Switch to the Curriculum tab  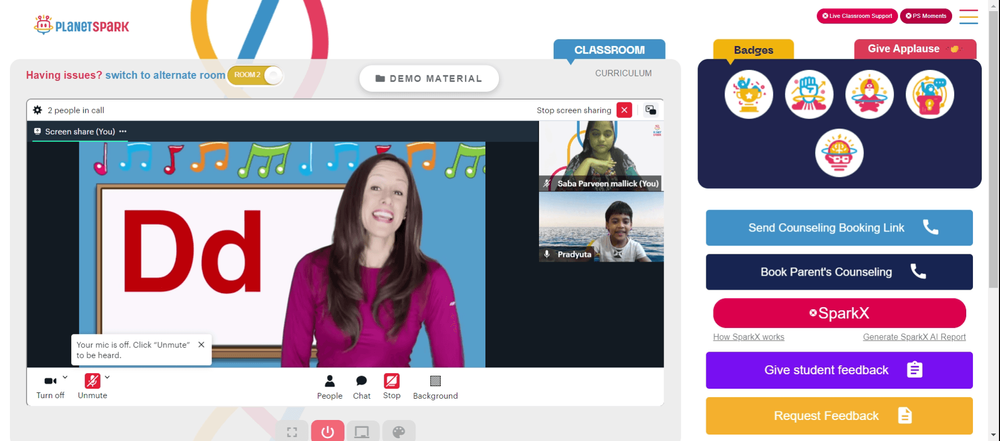(x=623, y=73)
